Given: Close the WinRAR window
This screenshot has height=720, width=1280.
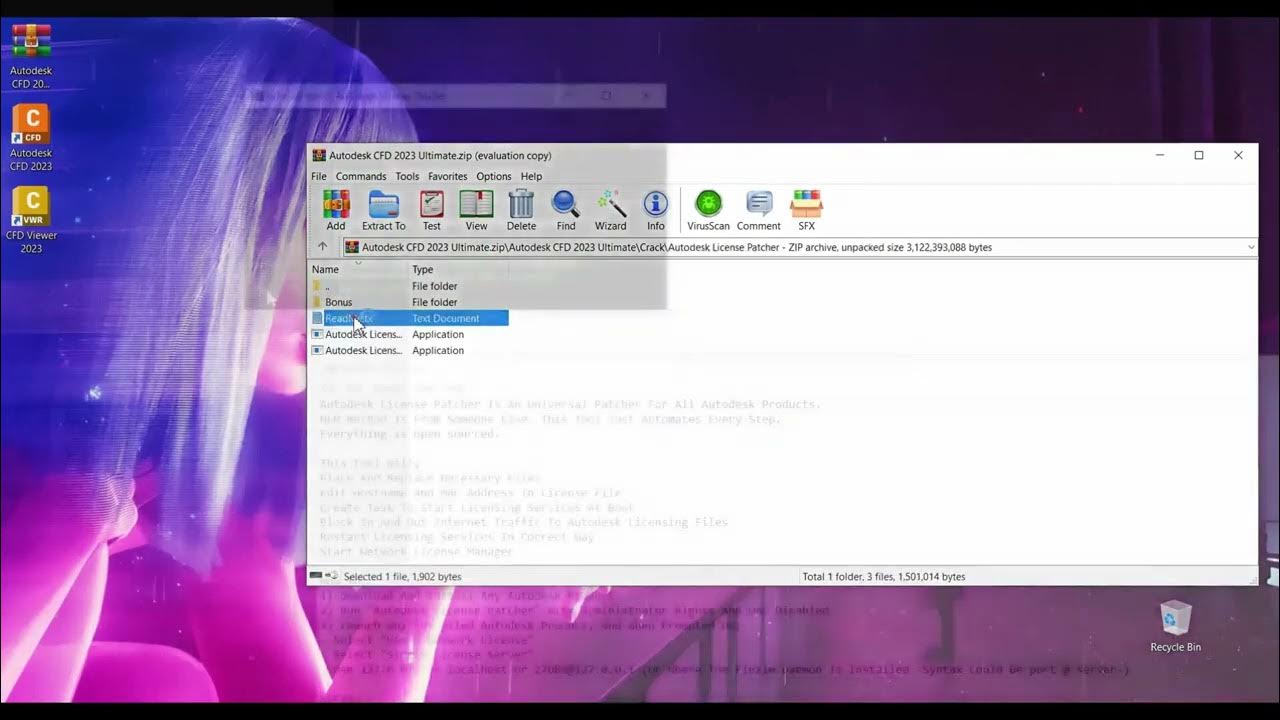Looking at the screenshot, I should [1238, 155].
